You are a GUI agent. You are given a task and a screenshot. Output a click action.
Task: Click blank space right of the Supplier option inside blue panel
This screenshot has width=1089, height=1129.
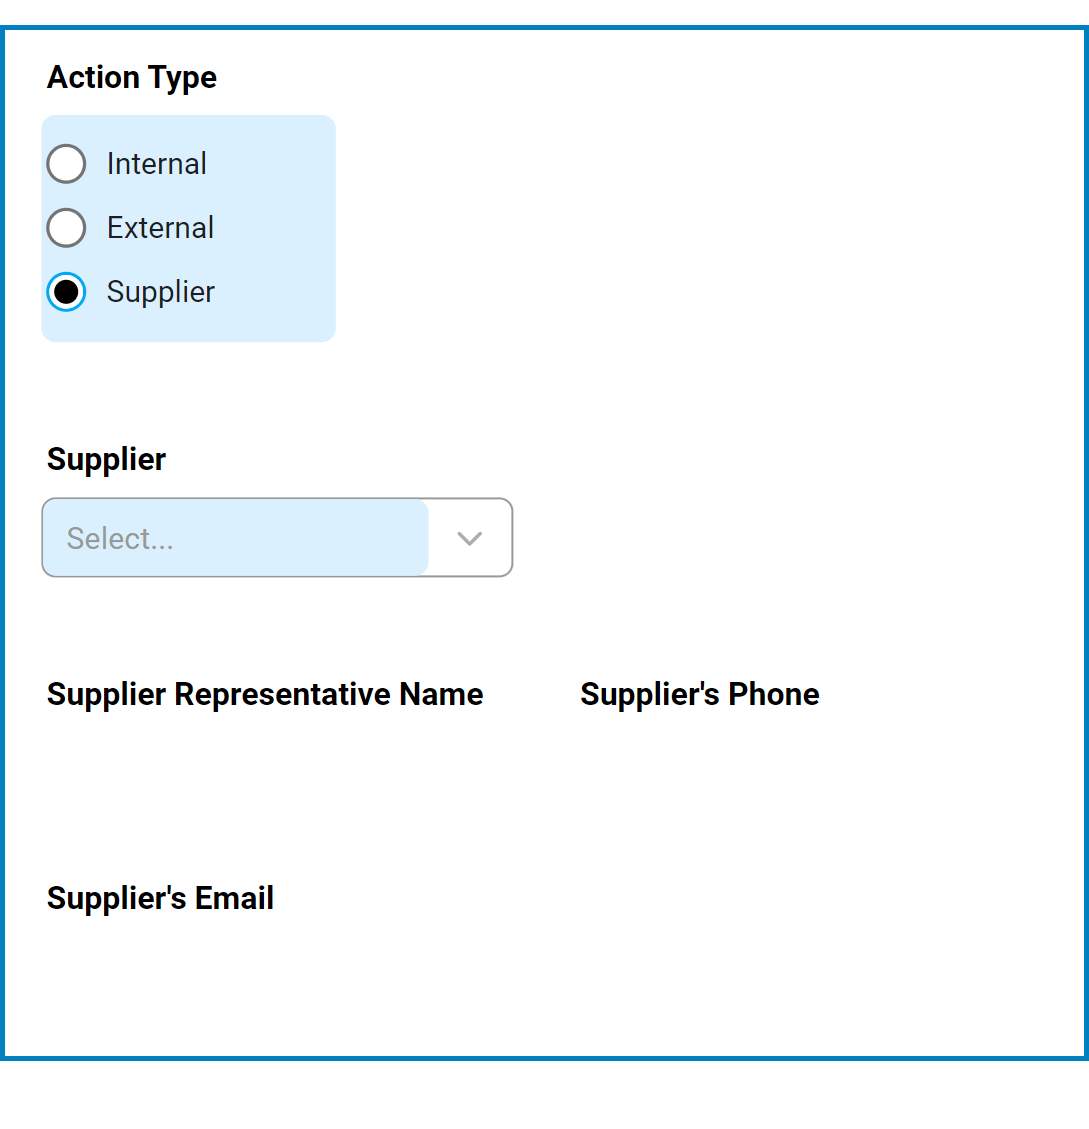point(280,292)
